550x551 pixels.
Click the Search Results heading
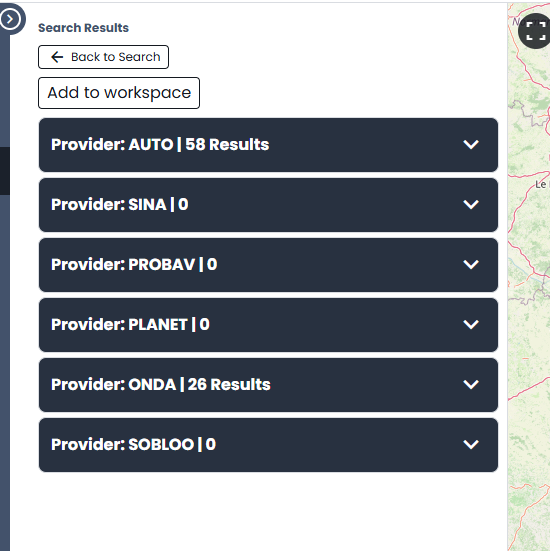(83, 28)
